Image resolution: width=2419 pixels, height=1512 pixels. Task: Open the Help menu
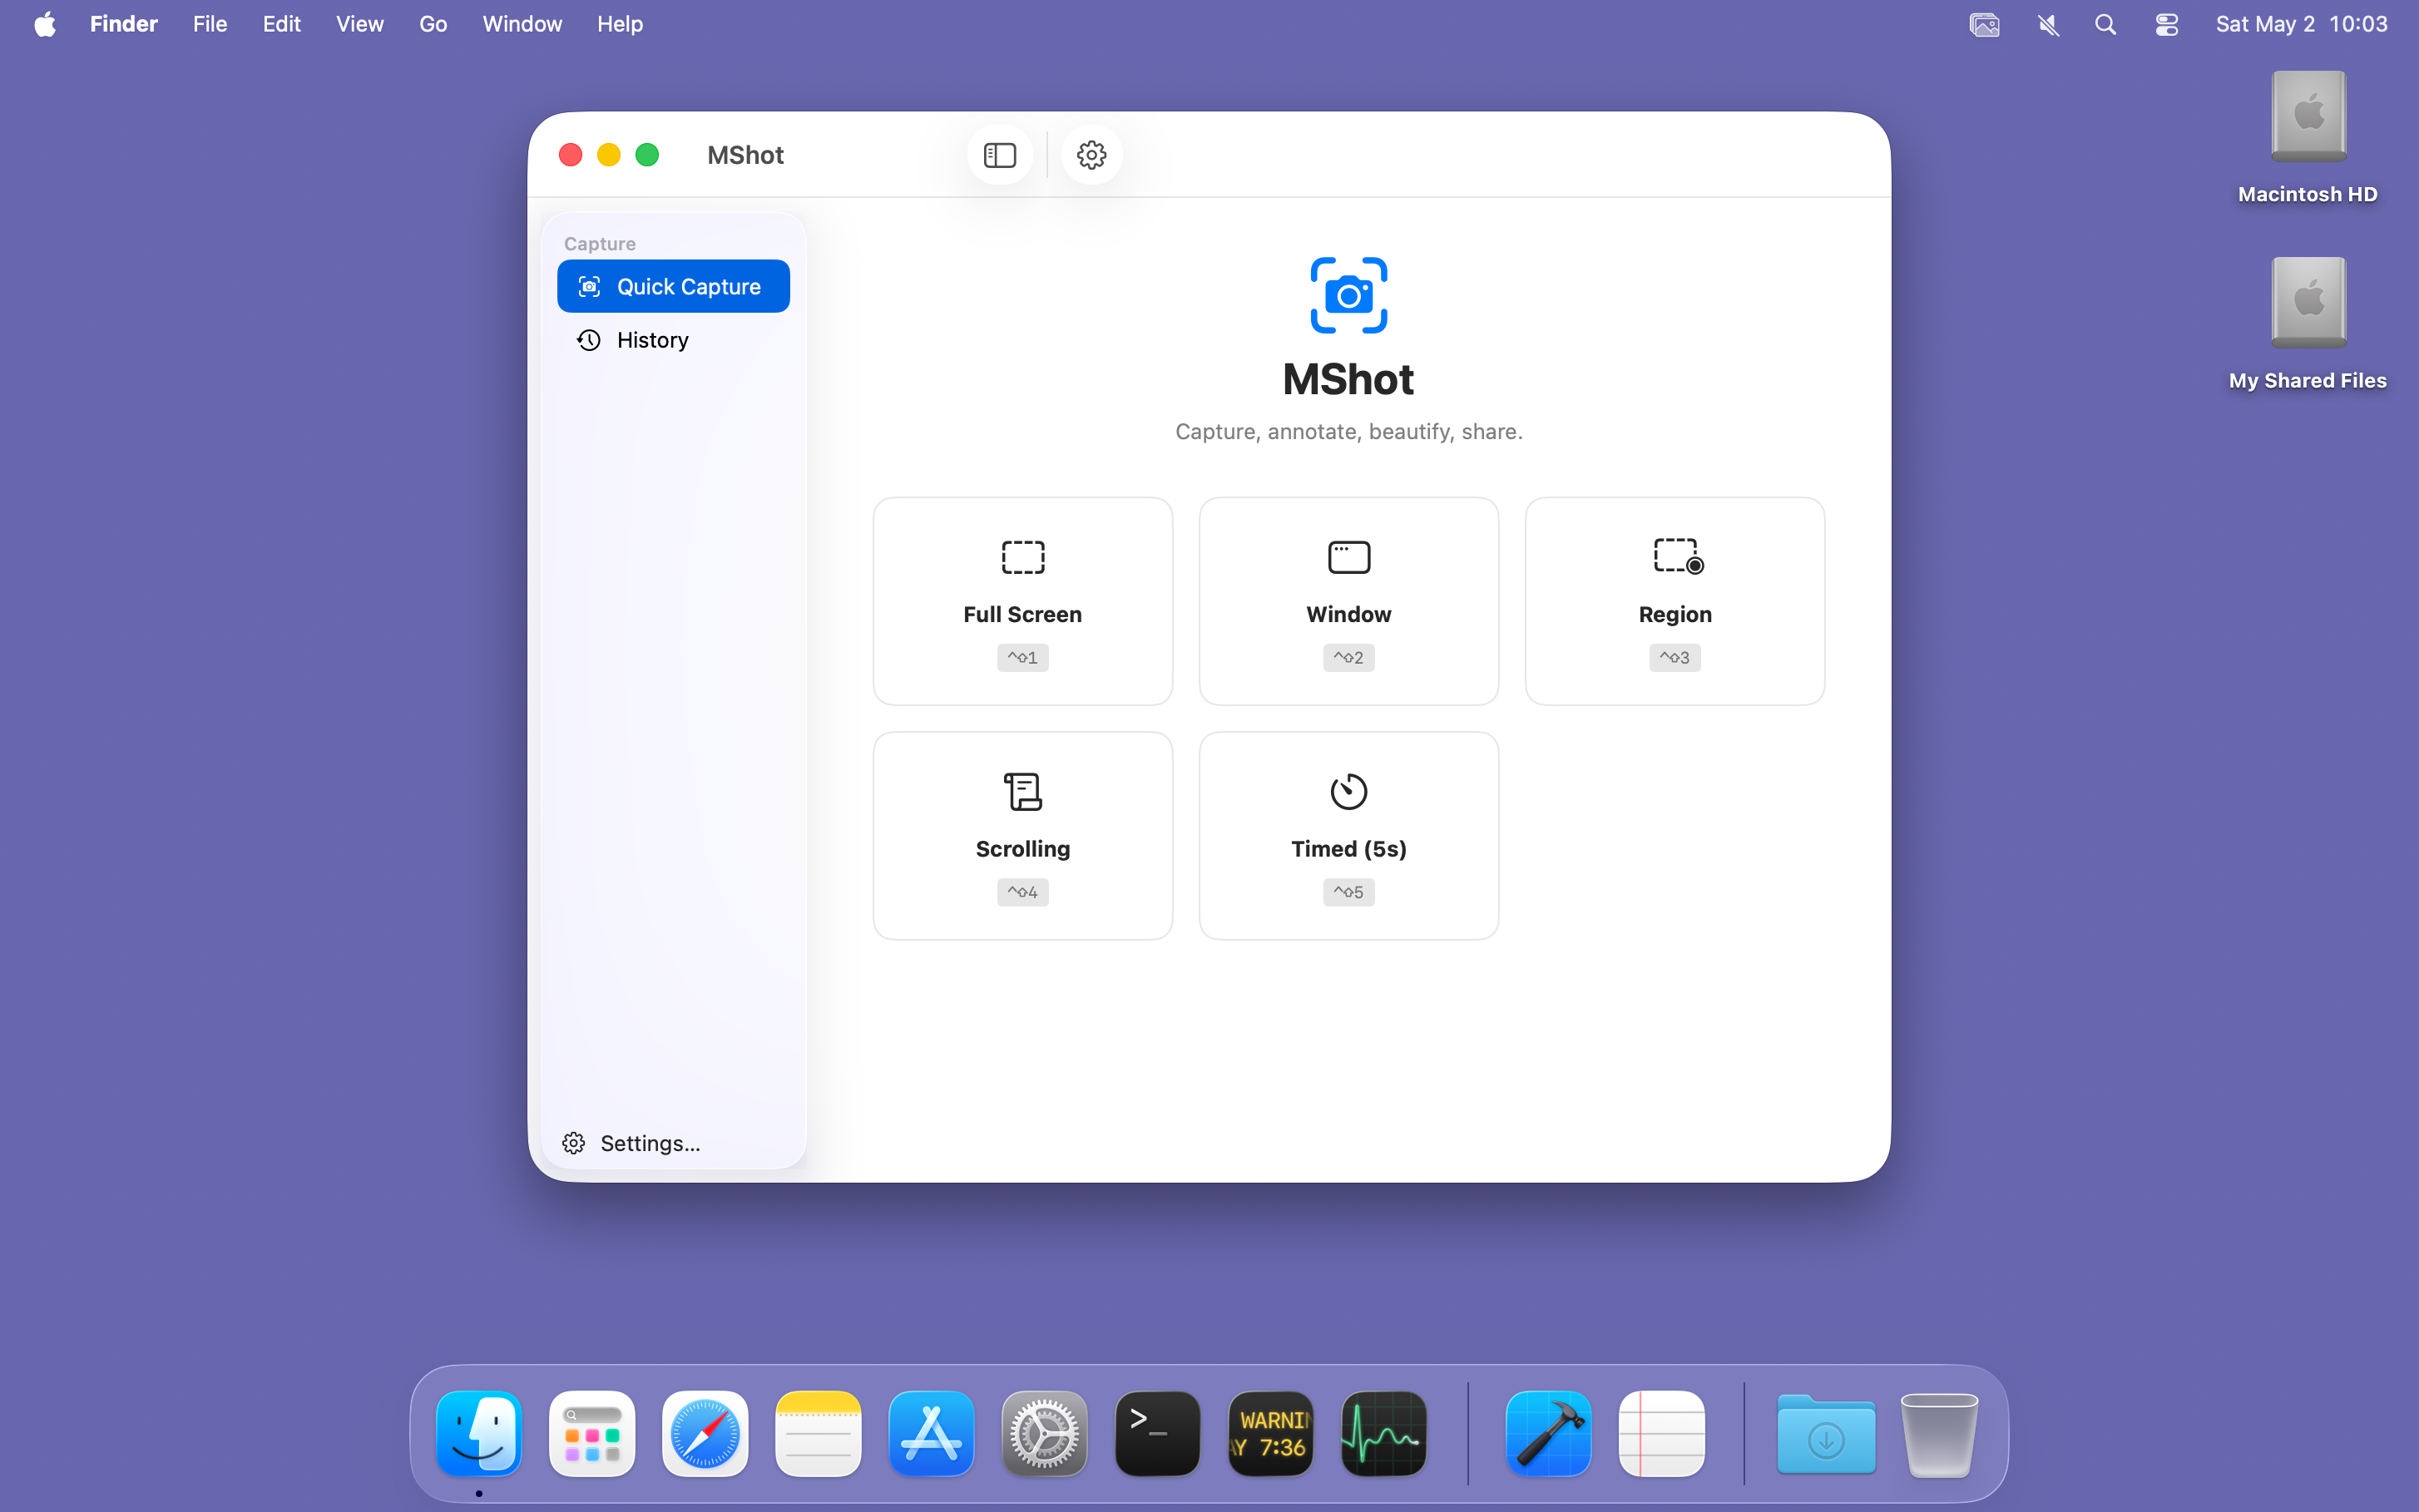(620, 24)
